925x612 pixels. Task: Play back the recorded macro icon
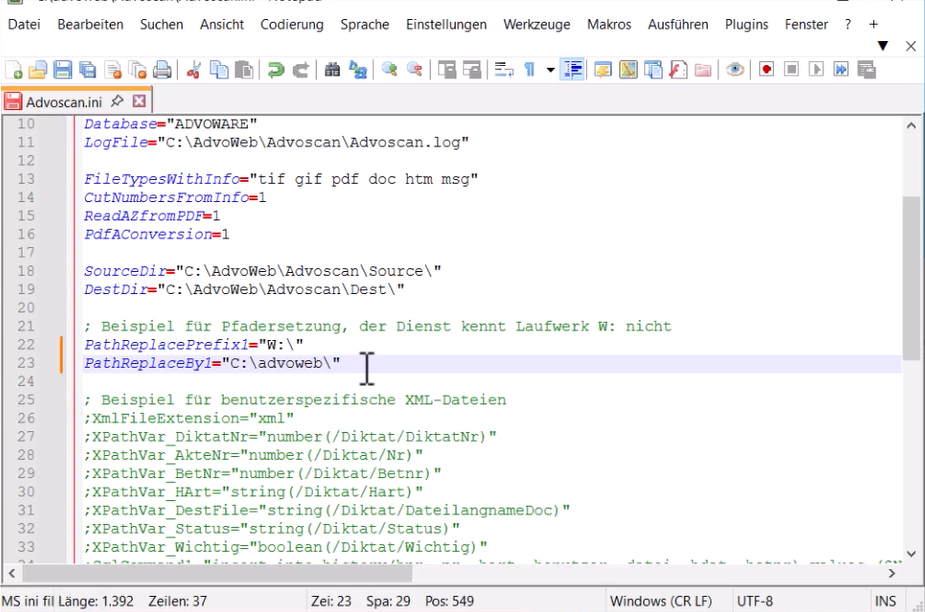tap(816, 70)
